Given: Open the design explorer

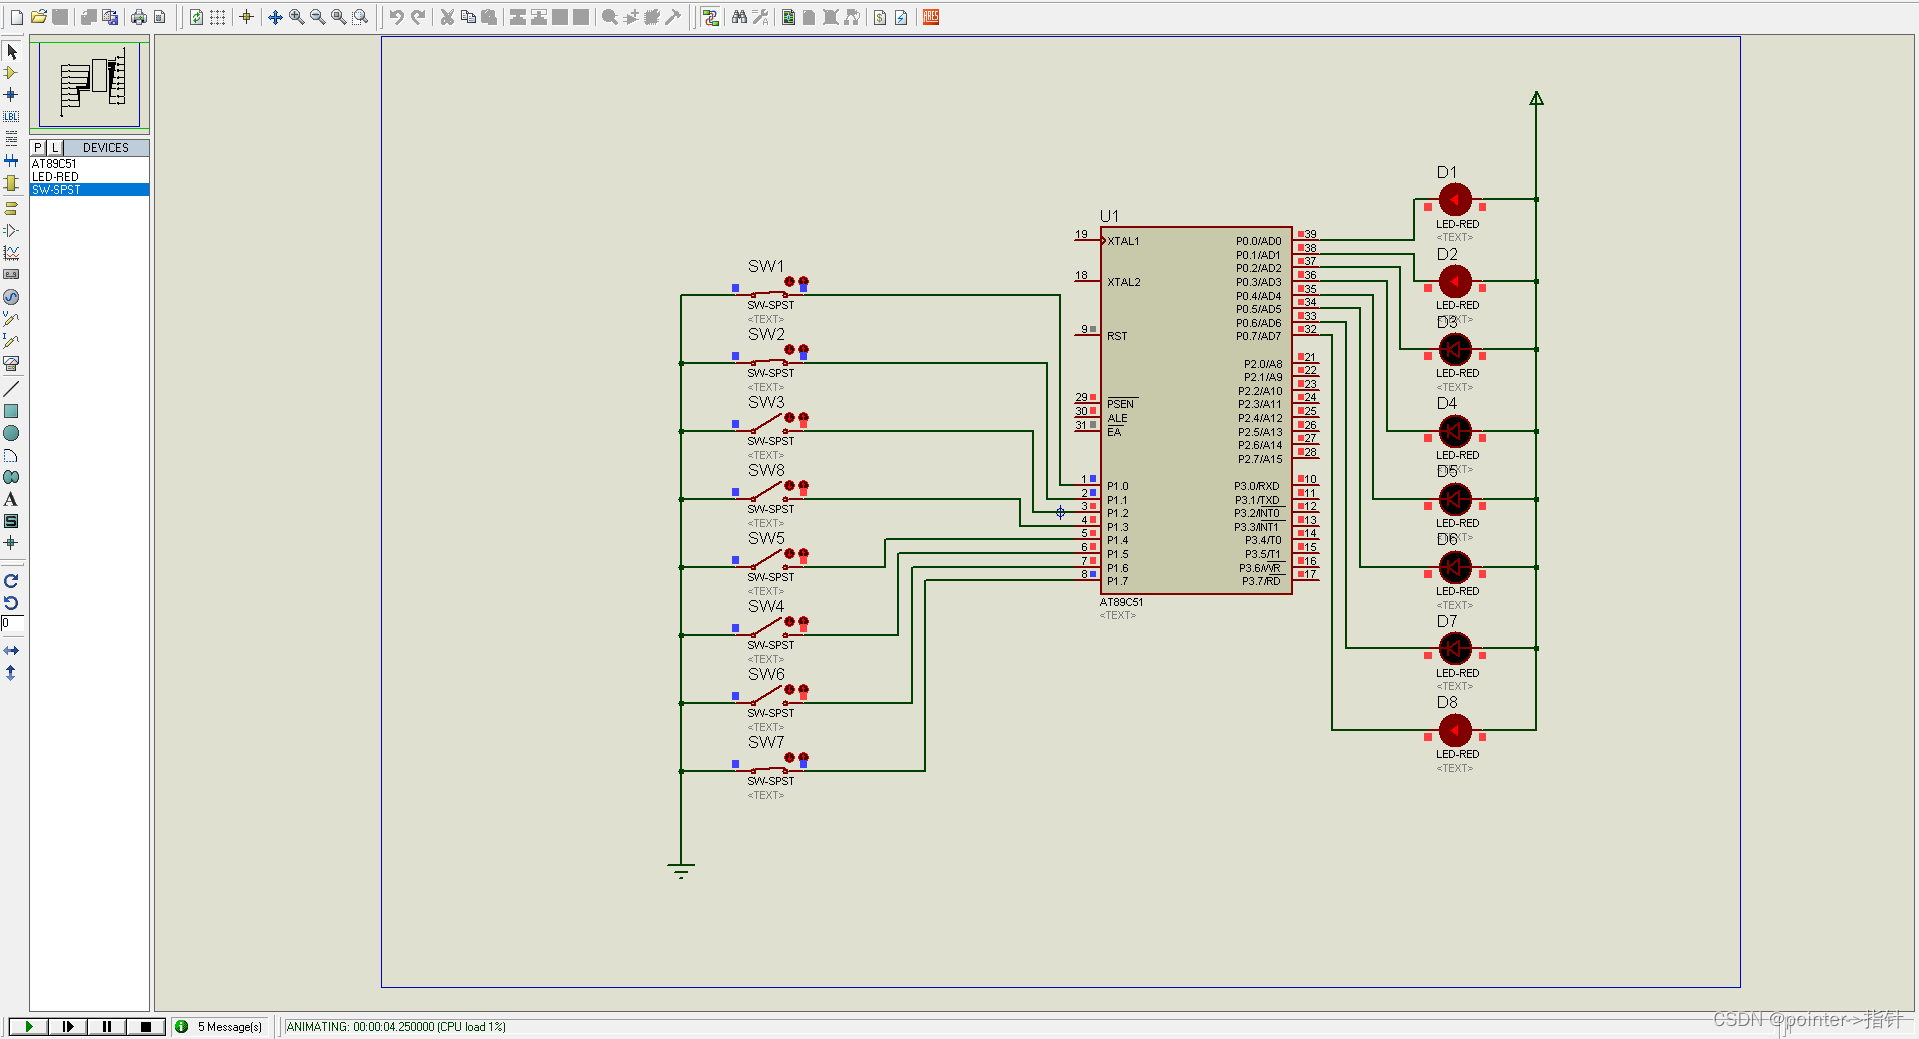Looking at the screenshot, I should click(788, 17).
